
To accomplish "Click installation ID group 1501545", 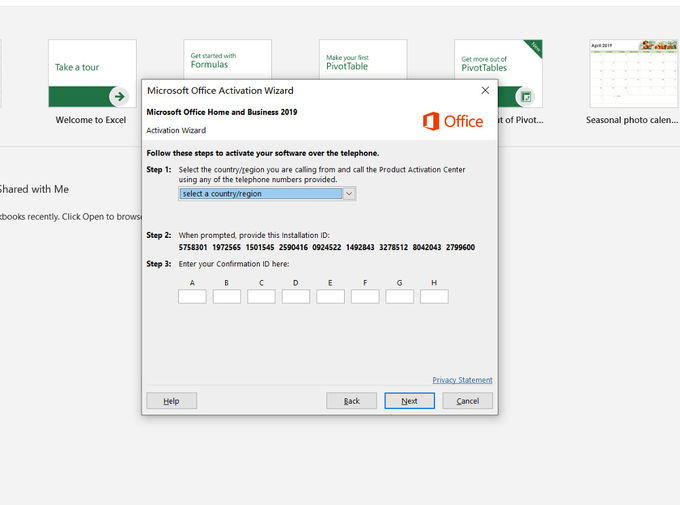I will (260, 247).
